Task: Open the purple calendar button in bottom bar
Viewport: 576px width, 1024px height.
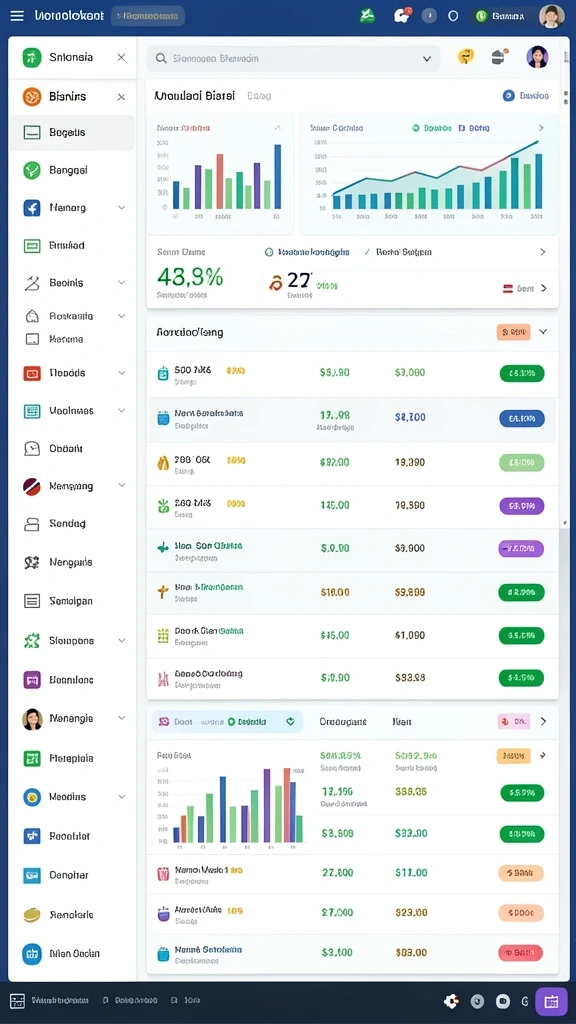Action: [x=551, y=1001]
